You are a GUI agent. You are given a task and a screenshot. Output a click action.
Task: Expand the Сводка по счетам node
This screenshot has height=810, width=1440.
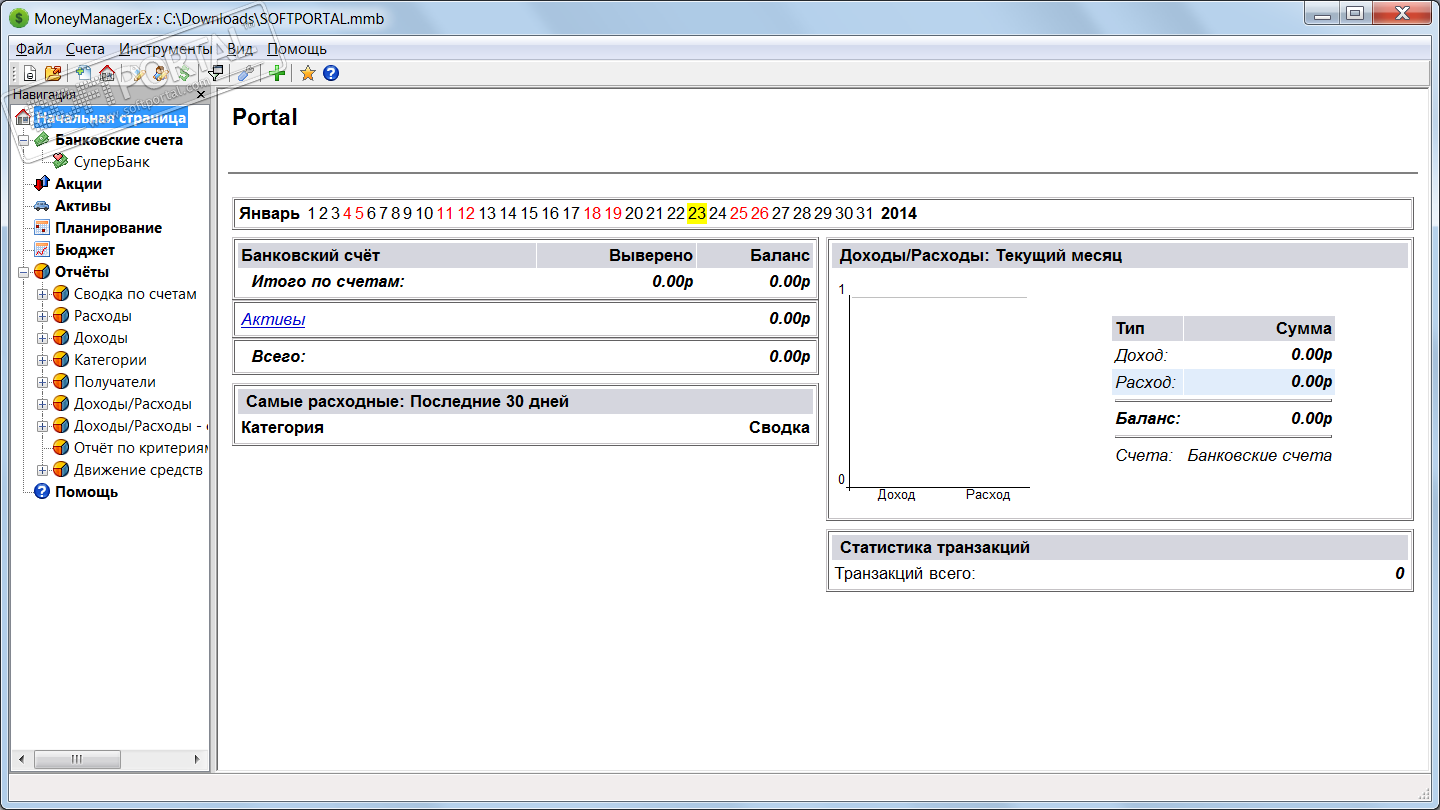point(41,294)
